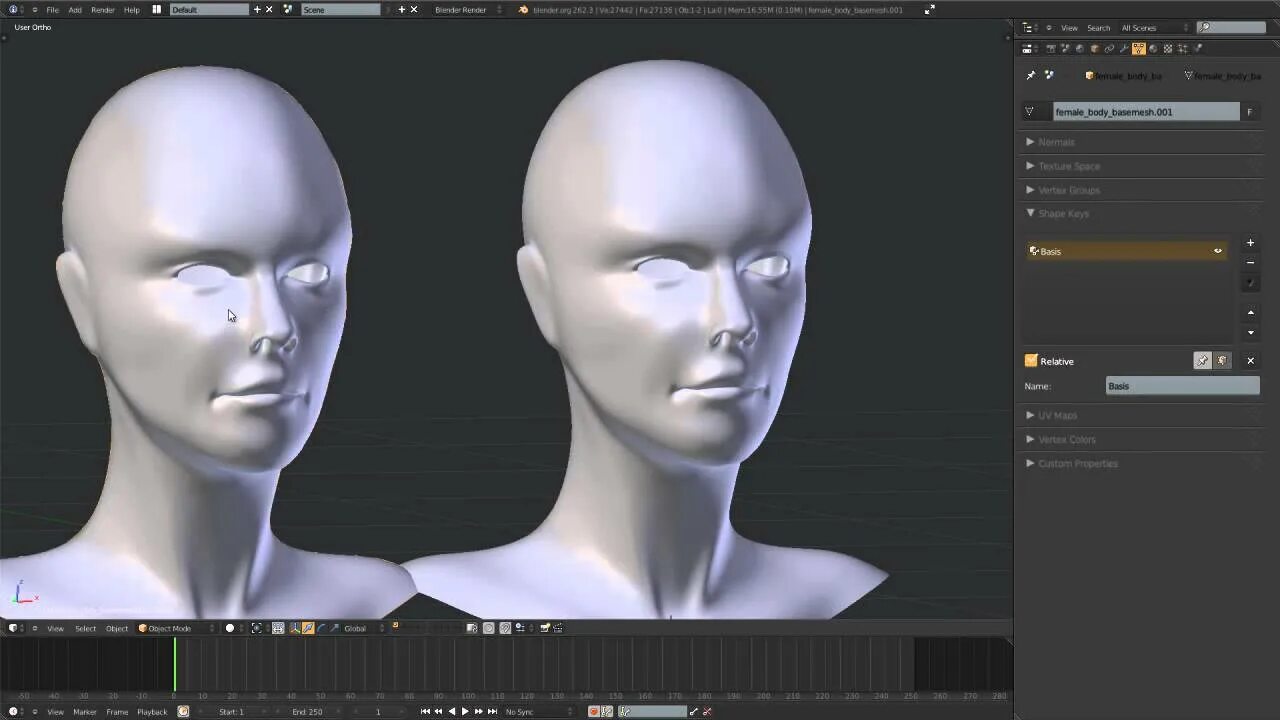Add a new shape key with plus
The image size is (1280, 720).
(1250, 243)
